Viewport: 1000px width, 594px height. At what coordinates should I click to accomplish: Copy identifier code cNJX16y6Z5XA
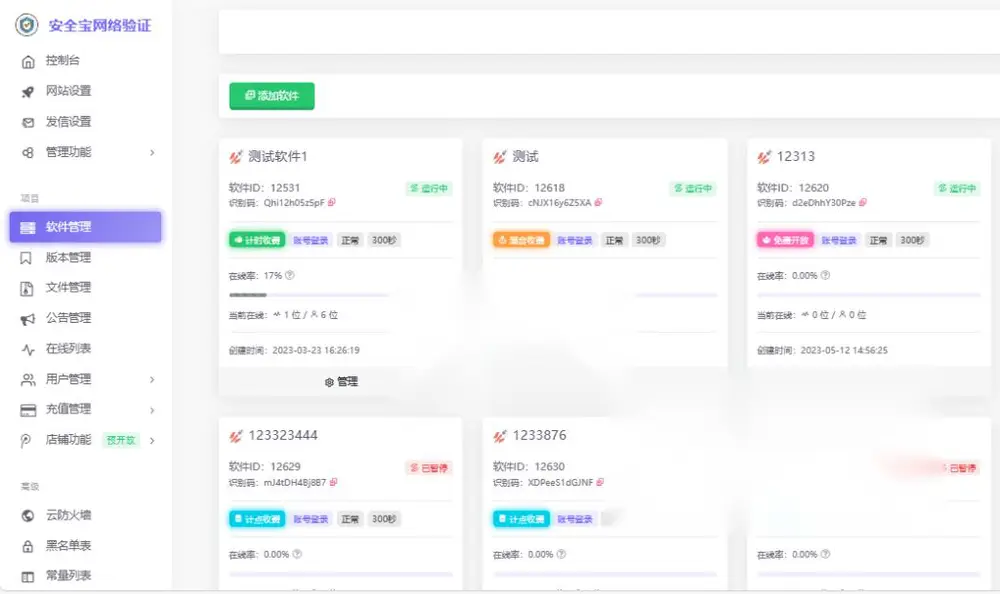coord(598,202)
